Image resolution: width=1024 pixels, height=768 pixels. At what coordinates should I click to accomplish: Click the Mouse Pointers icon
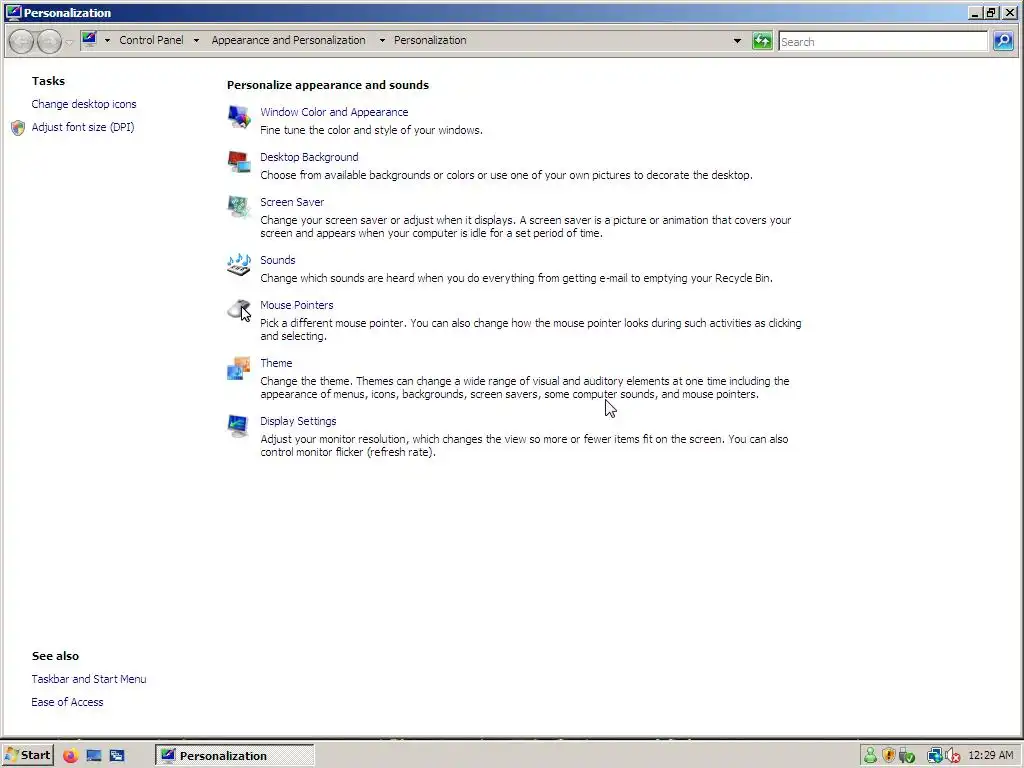tap(238, 310)
